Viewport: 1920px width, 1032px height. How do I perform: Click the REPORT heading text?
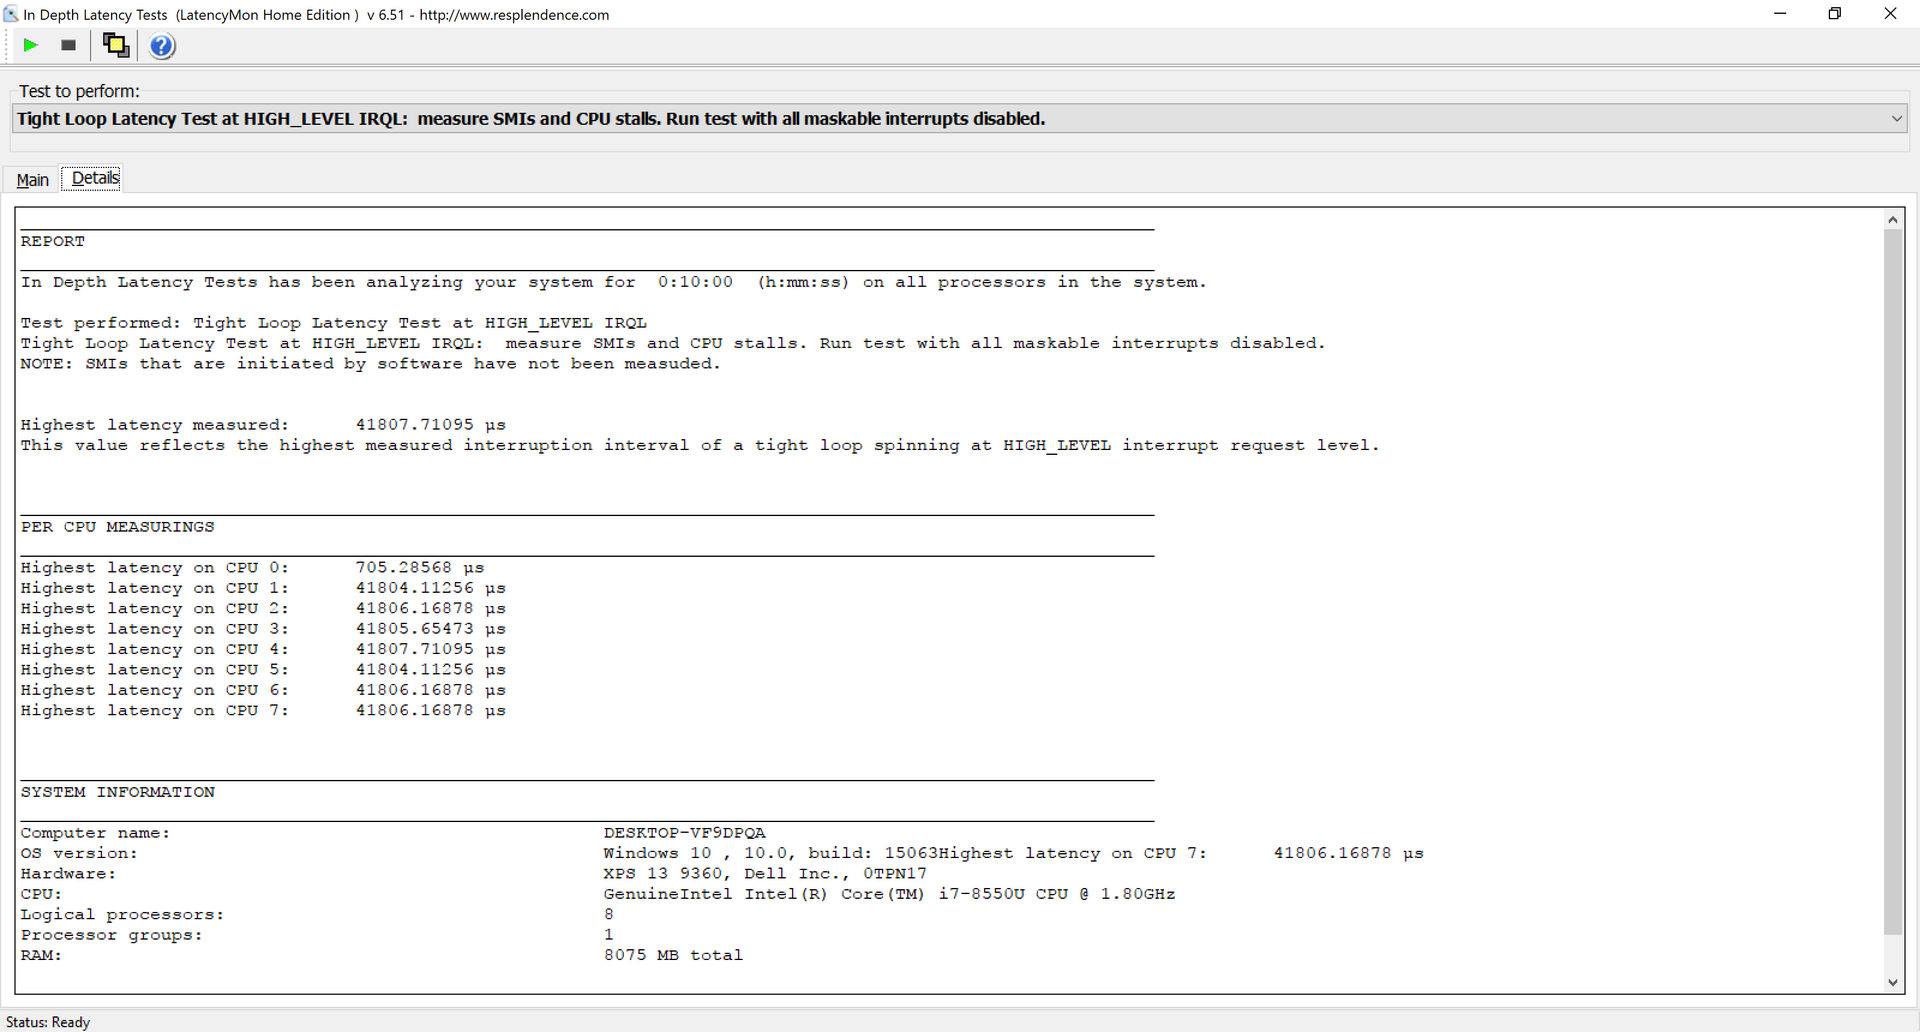coord(53,242)
